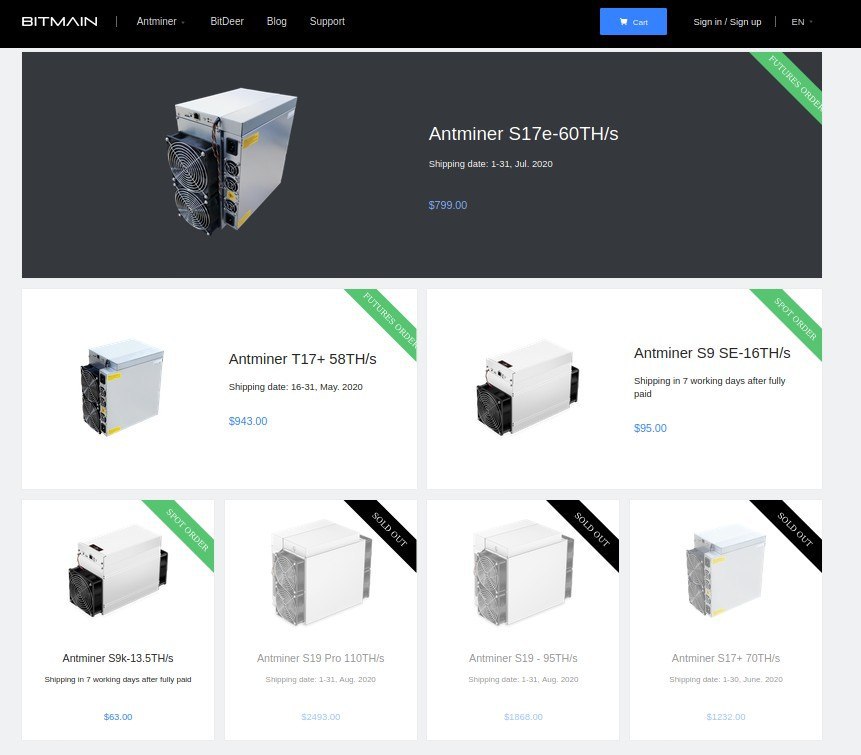Click Sold Out ribbon on S17+ card
Screen dimensions: 861x755
(x=795, y=529)
